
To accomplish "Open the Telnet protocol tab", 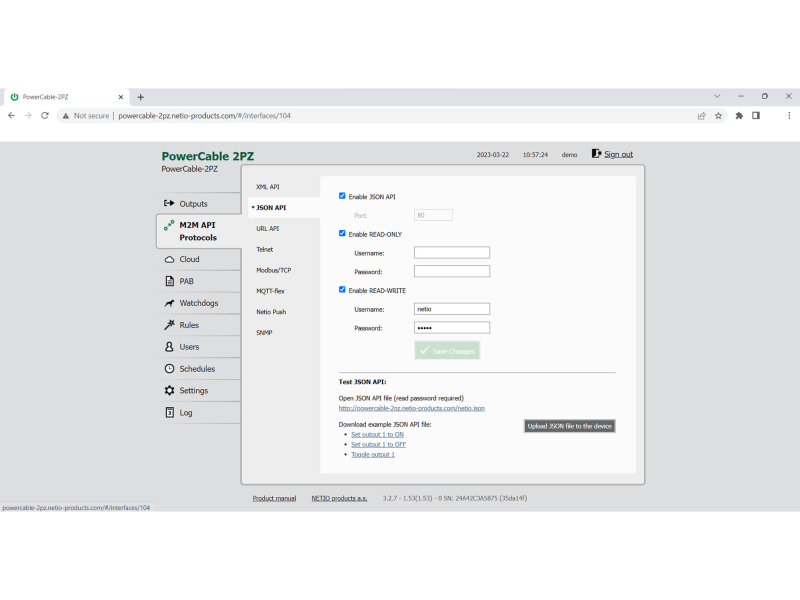I will coord(265,249).
